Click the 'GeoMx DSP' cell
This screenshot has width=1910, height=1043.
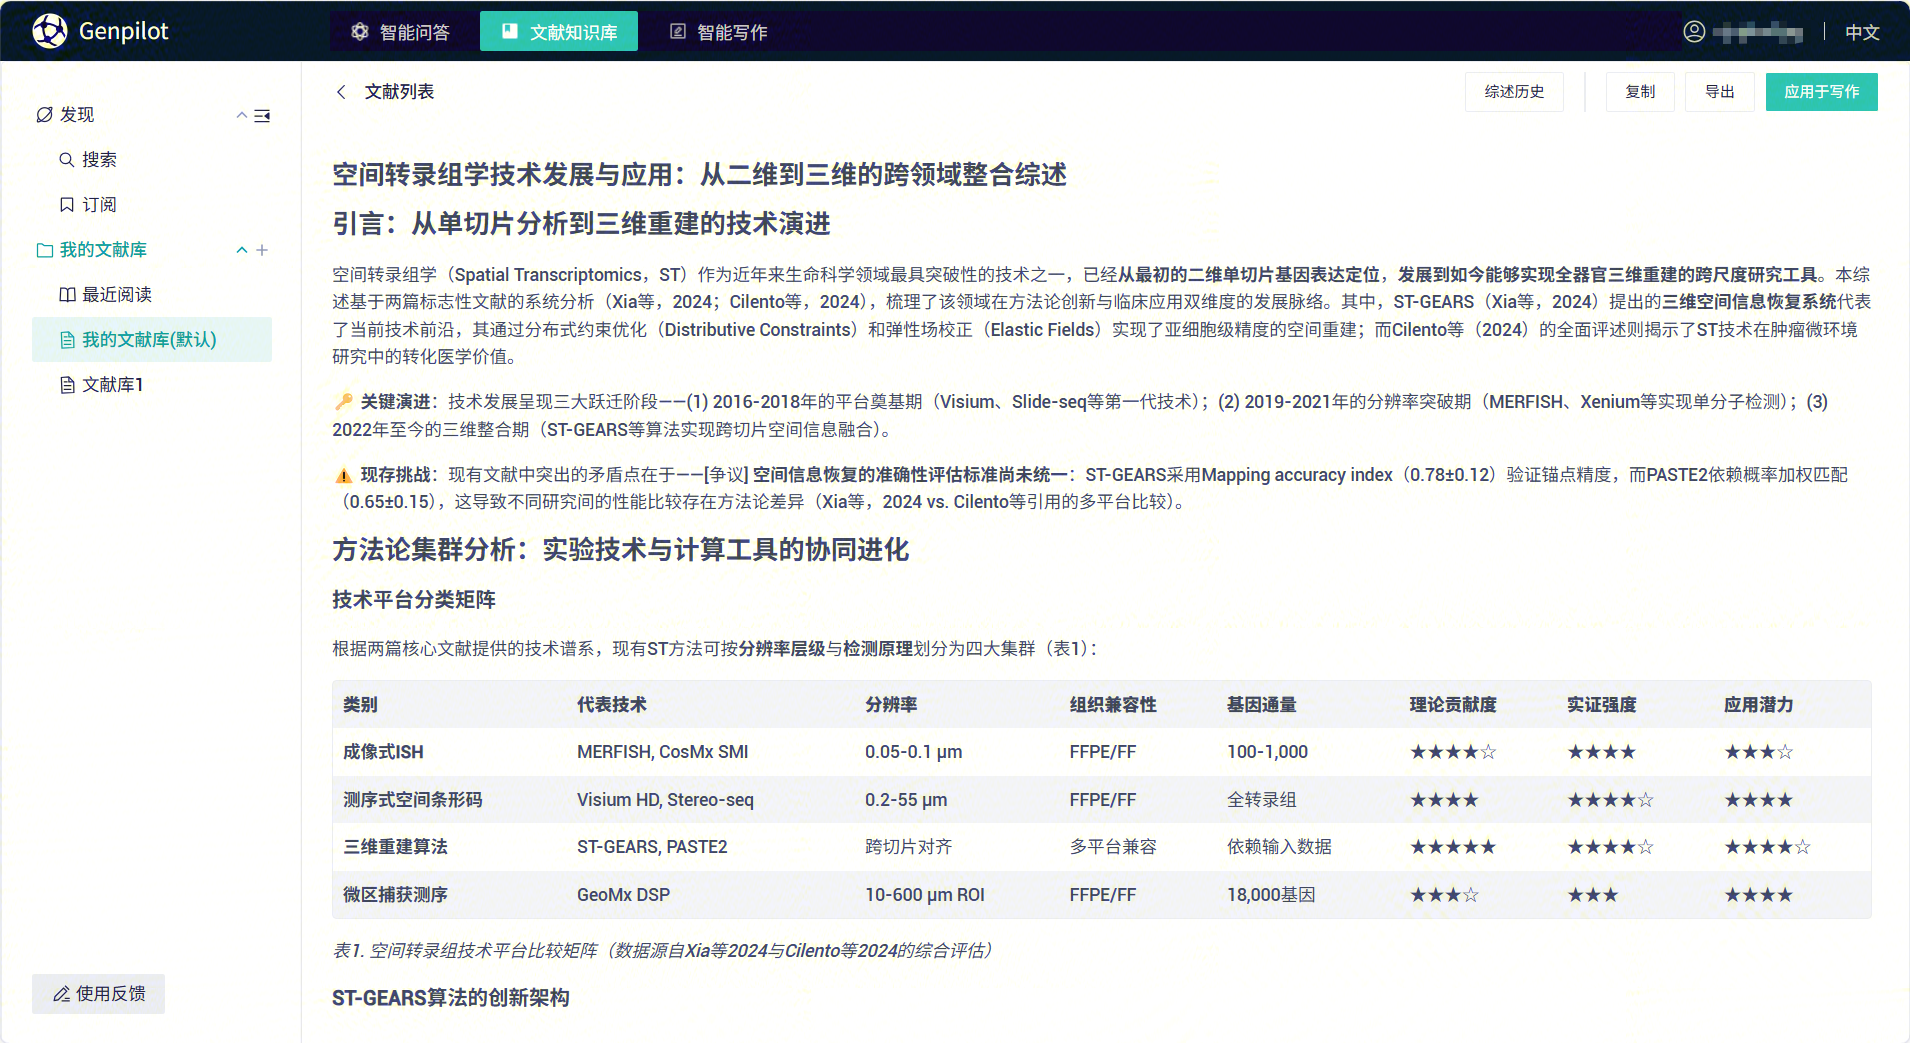click(x=623, y=895)
